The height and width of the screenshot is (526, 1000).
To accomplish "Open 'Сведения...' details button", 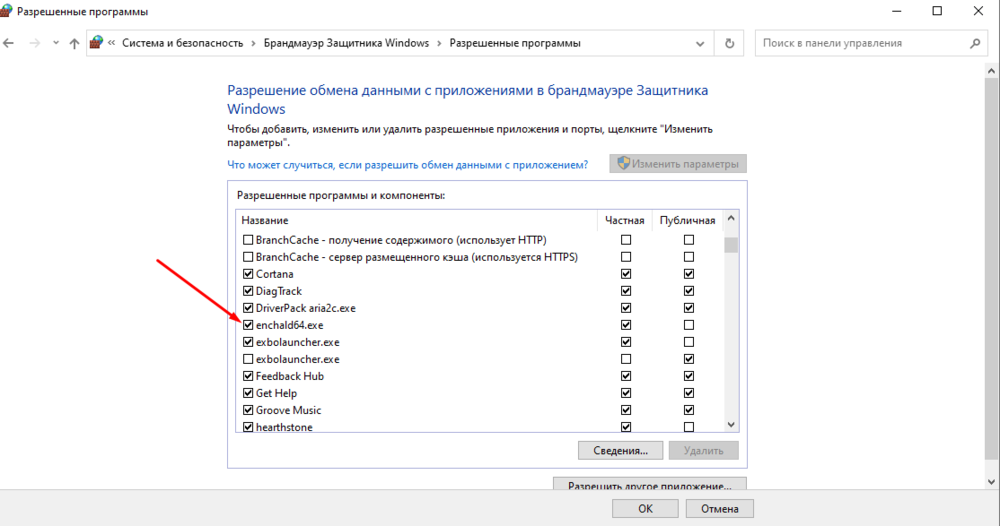I will (x=621, y=451).
